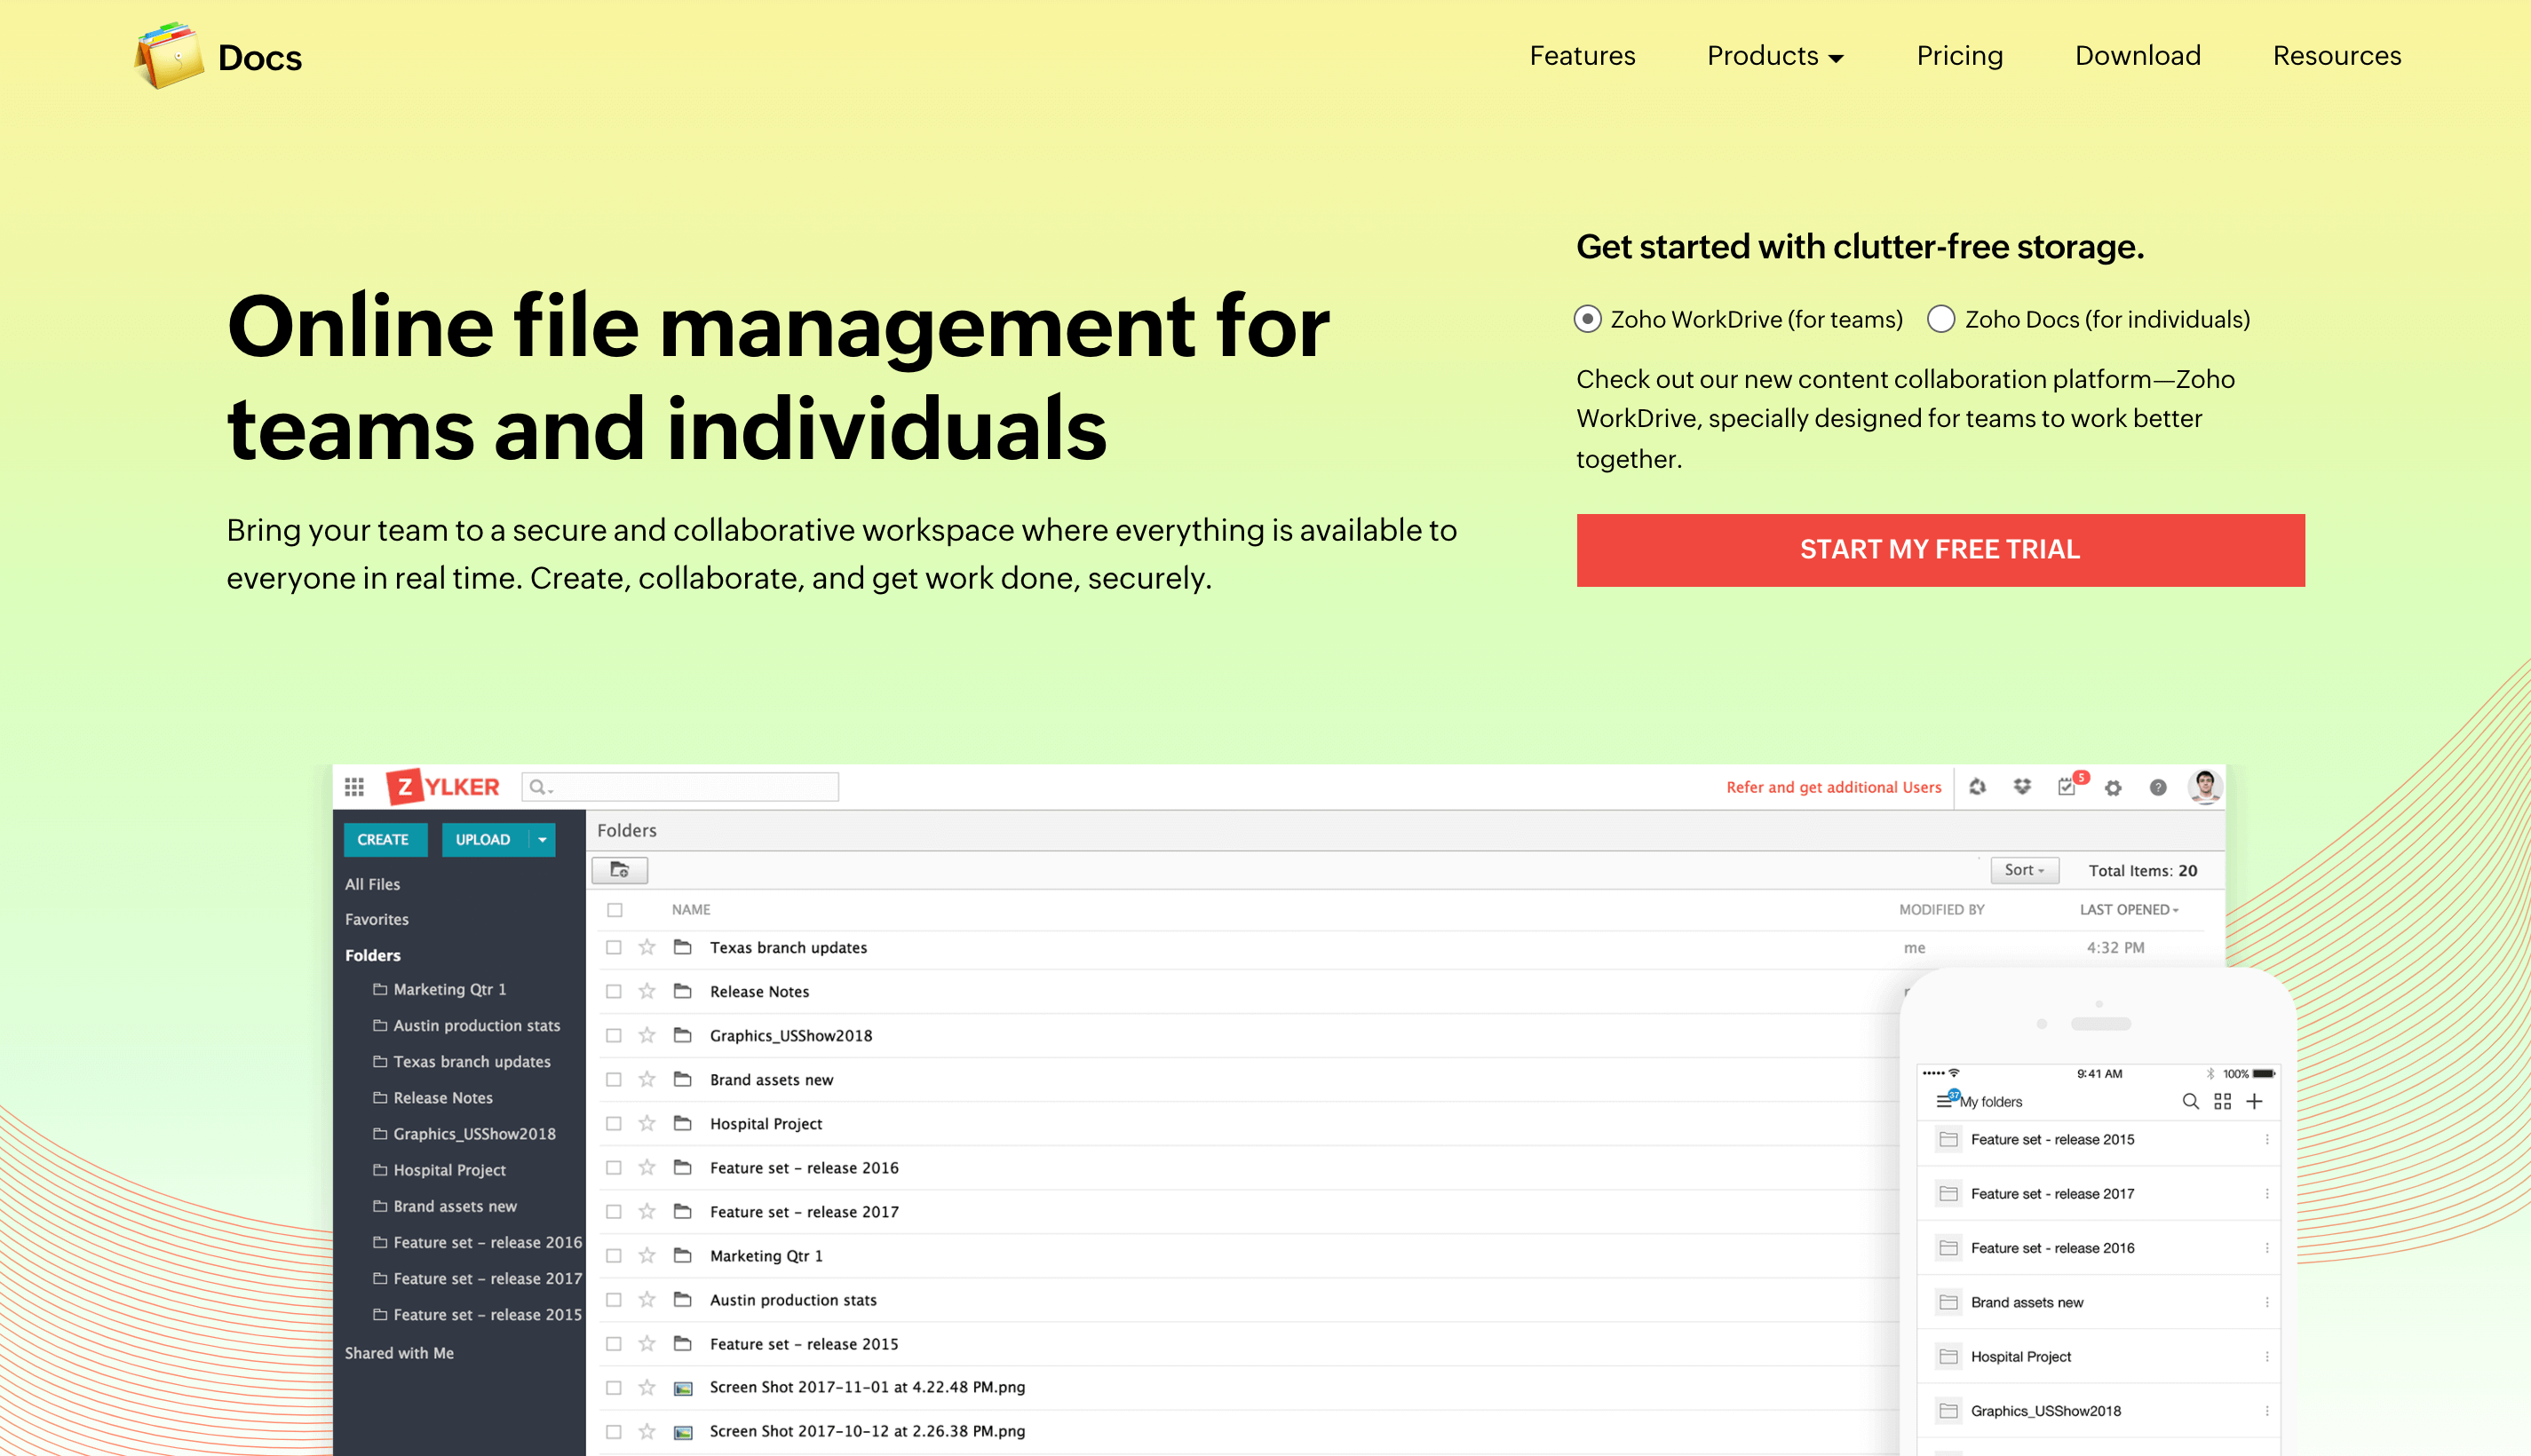The width and height of the screenshot is (2531, 1456).
Task: Click image icon of Screen Shot 2017-11-01 file
Action: (x=683, y=1388)
